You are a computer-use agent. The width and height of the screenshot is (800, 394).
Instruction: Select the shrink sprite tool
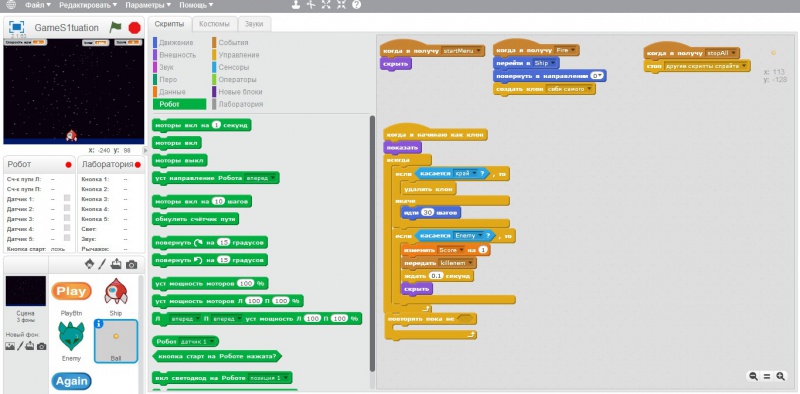tap(341, 5)
